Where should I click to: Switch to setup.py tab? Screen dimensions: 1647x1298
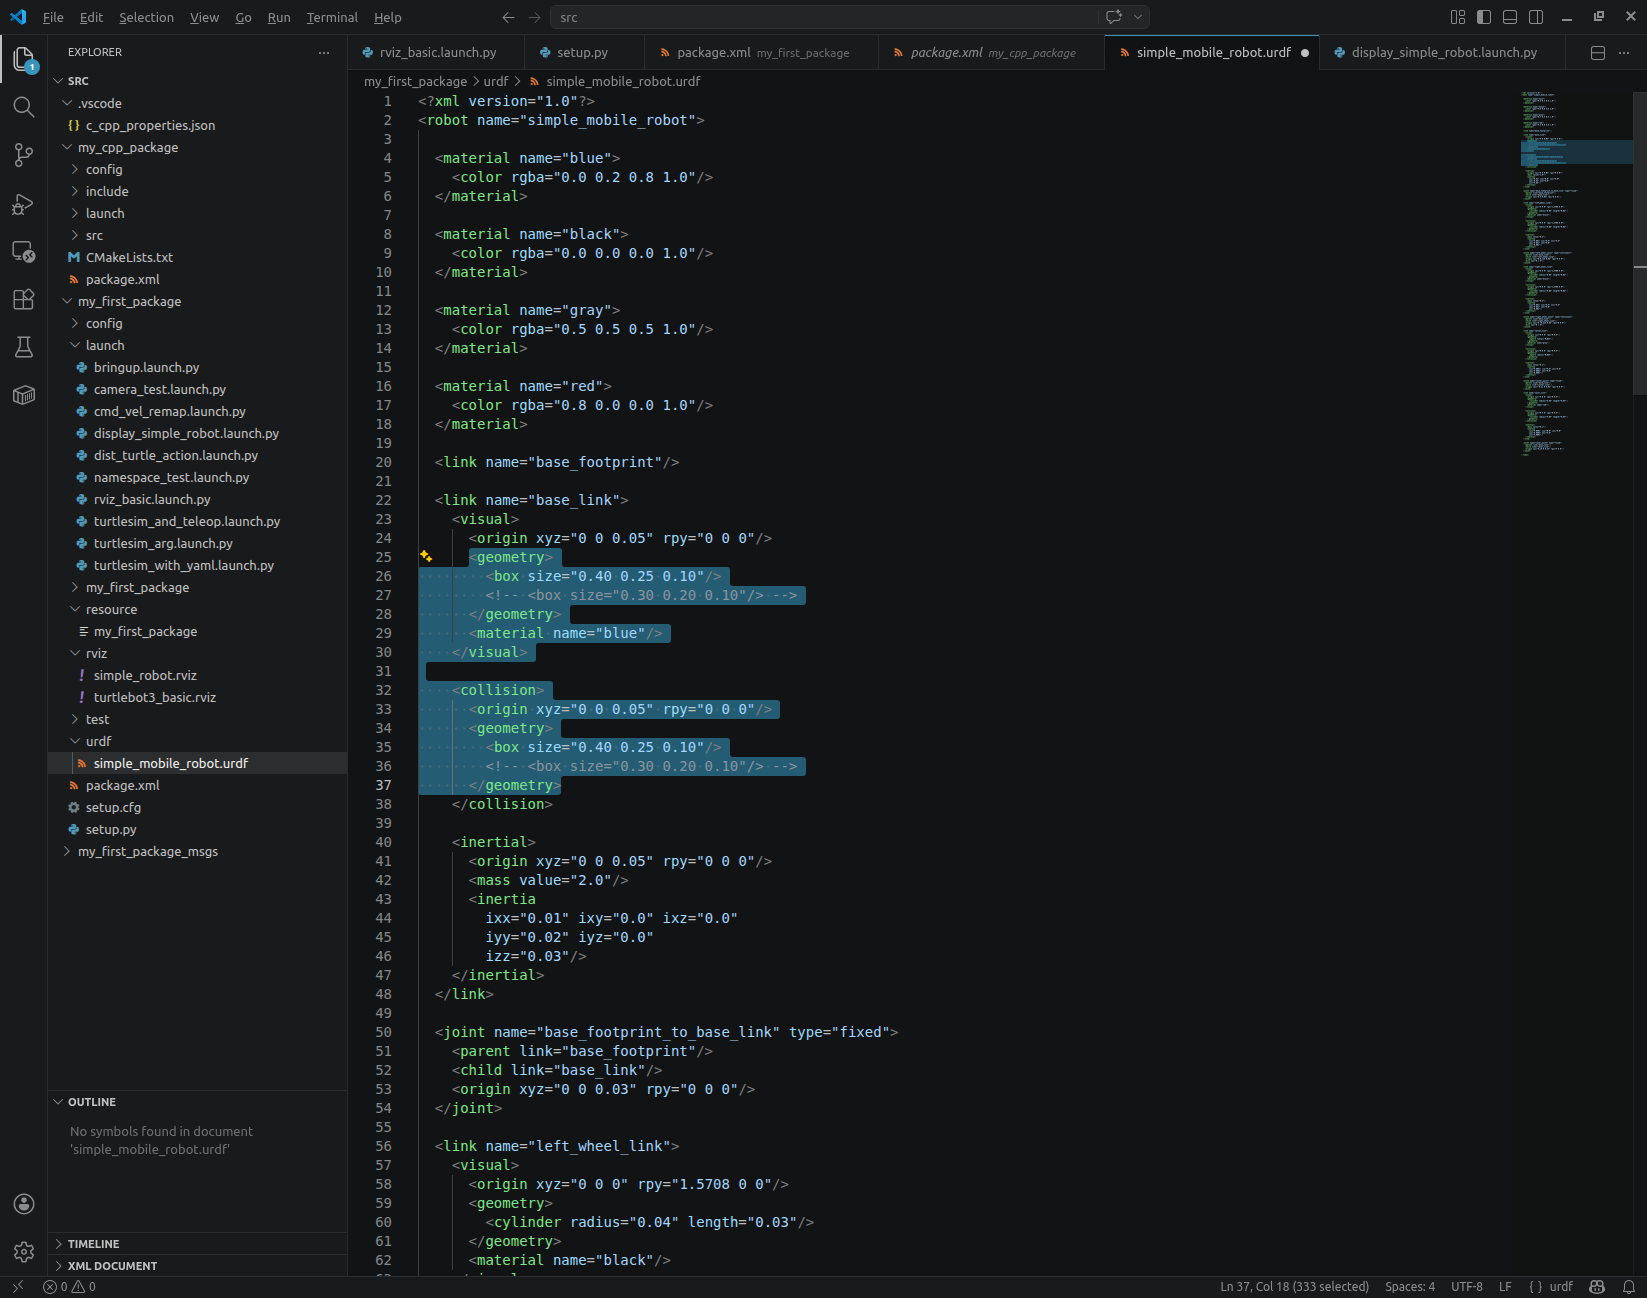tap(582, 52)
